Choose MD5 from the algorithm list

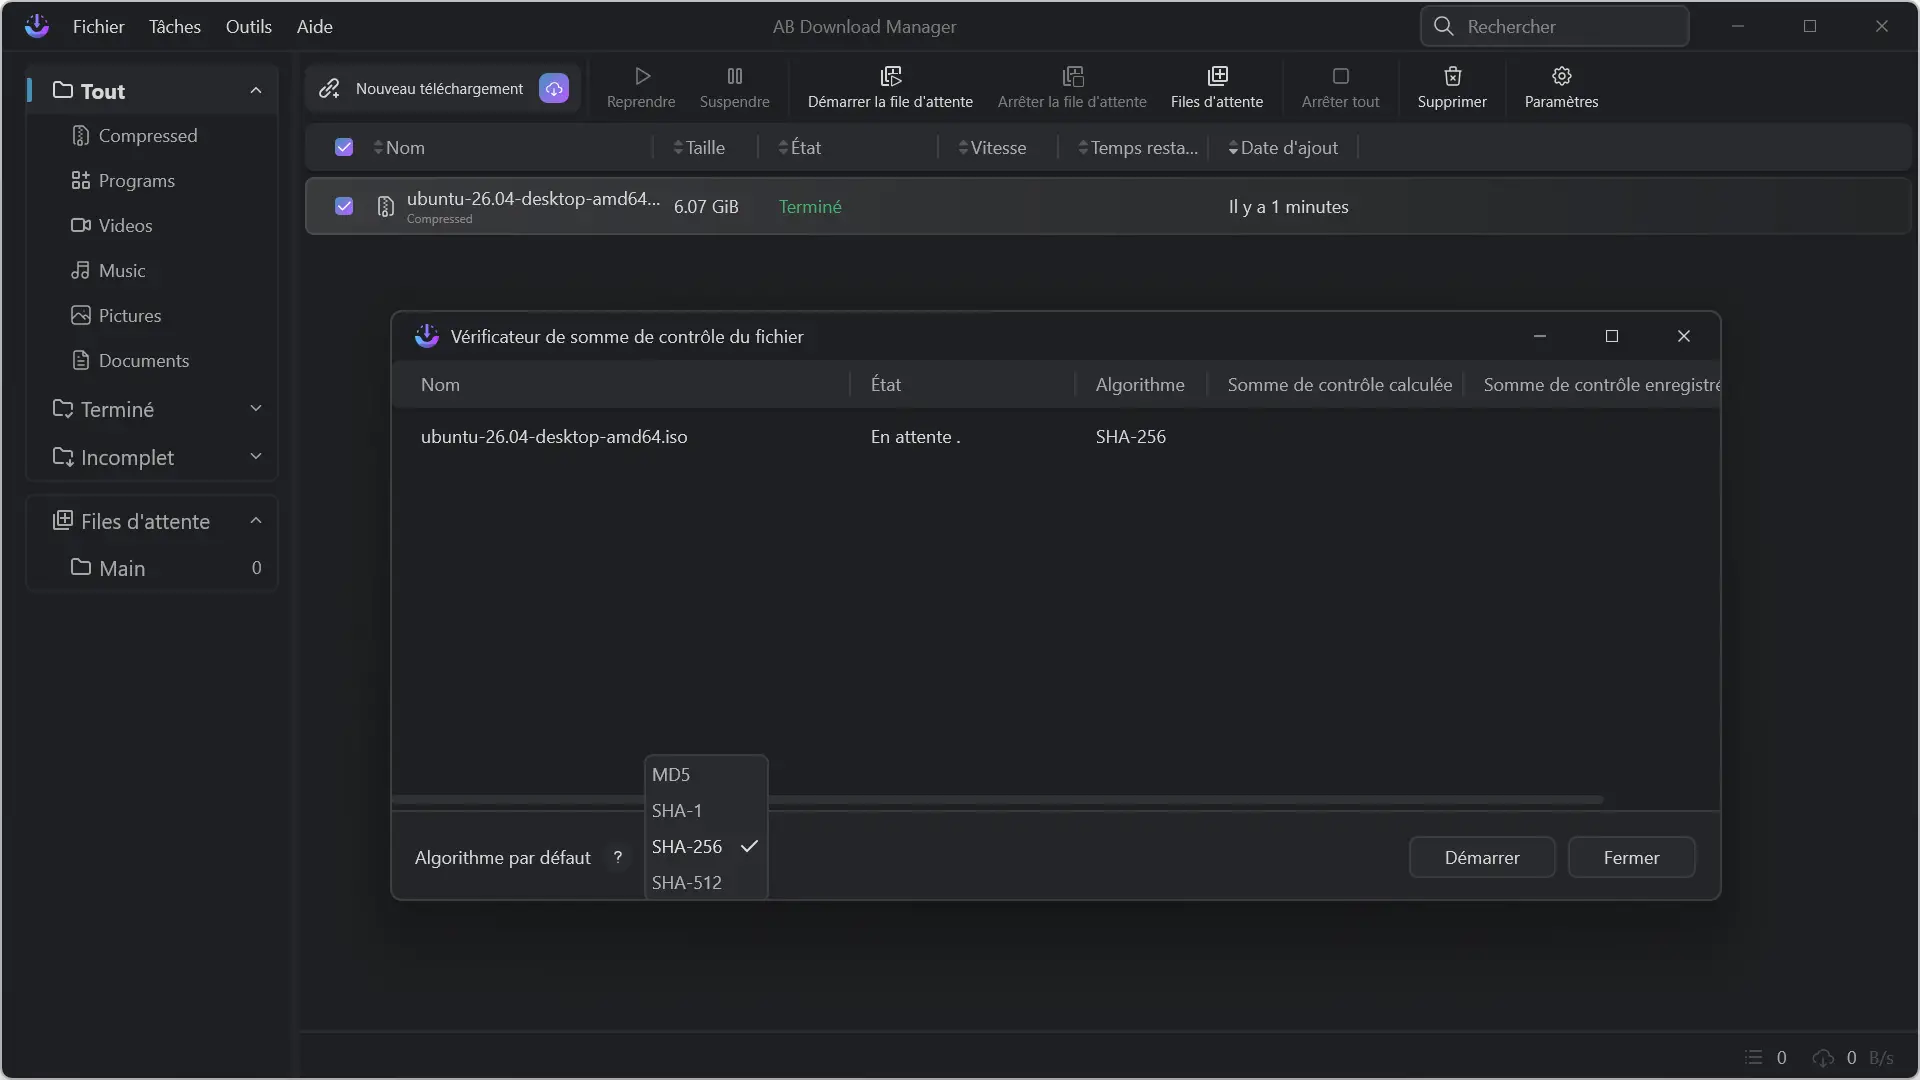706,774
